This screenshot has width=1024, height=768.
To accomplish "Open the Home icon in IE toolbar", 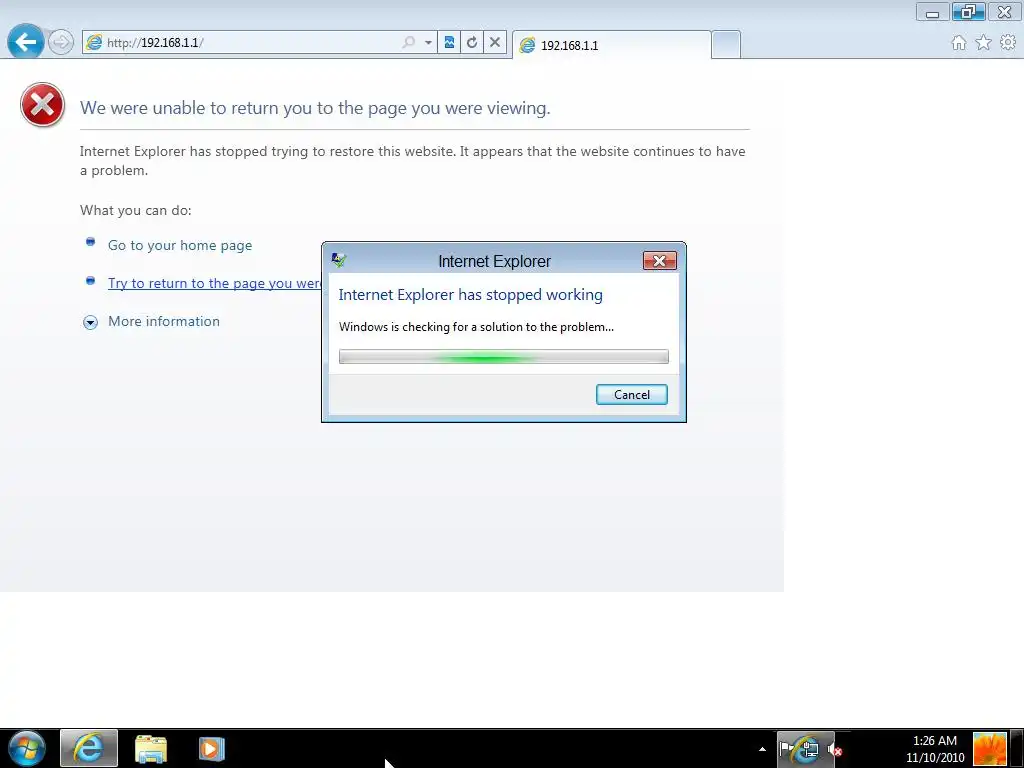I will pyautogui.click(x=959, y=43).
